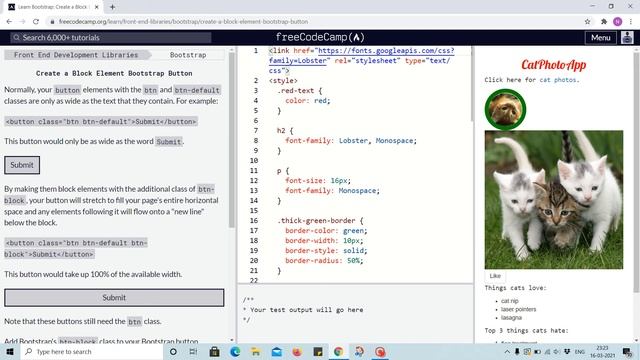This screenshot has width=640, height=360.
Task: Open Sticky Notes from taskbar
Action: [x=318, y=351]
